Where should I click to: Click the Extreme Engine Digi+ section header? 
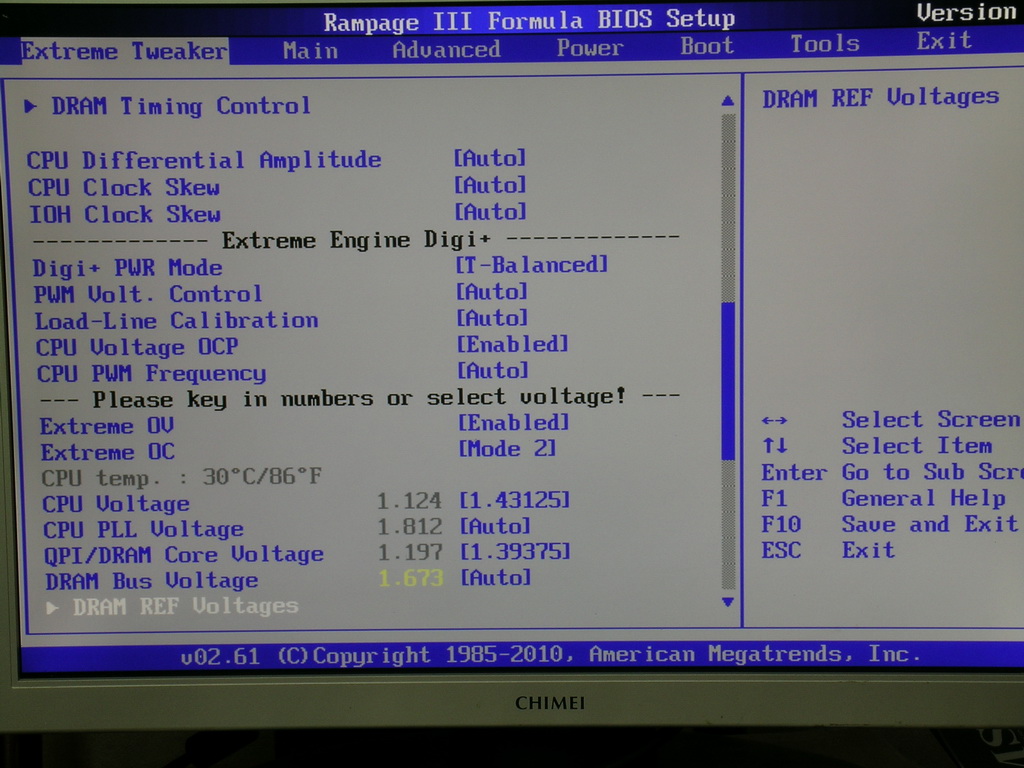(x=356, y=240)
